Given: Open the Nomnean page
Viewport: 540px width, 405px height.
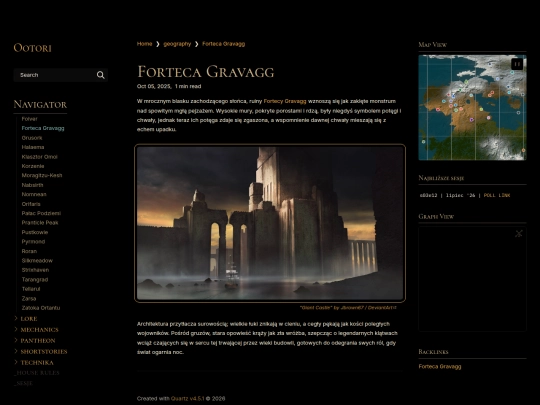Looking at the screenshot, I should (x=34, y=194).
